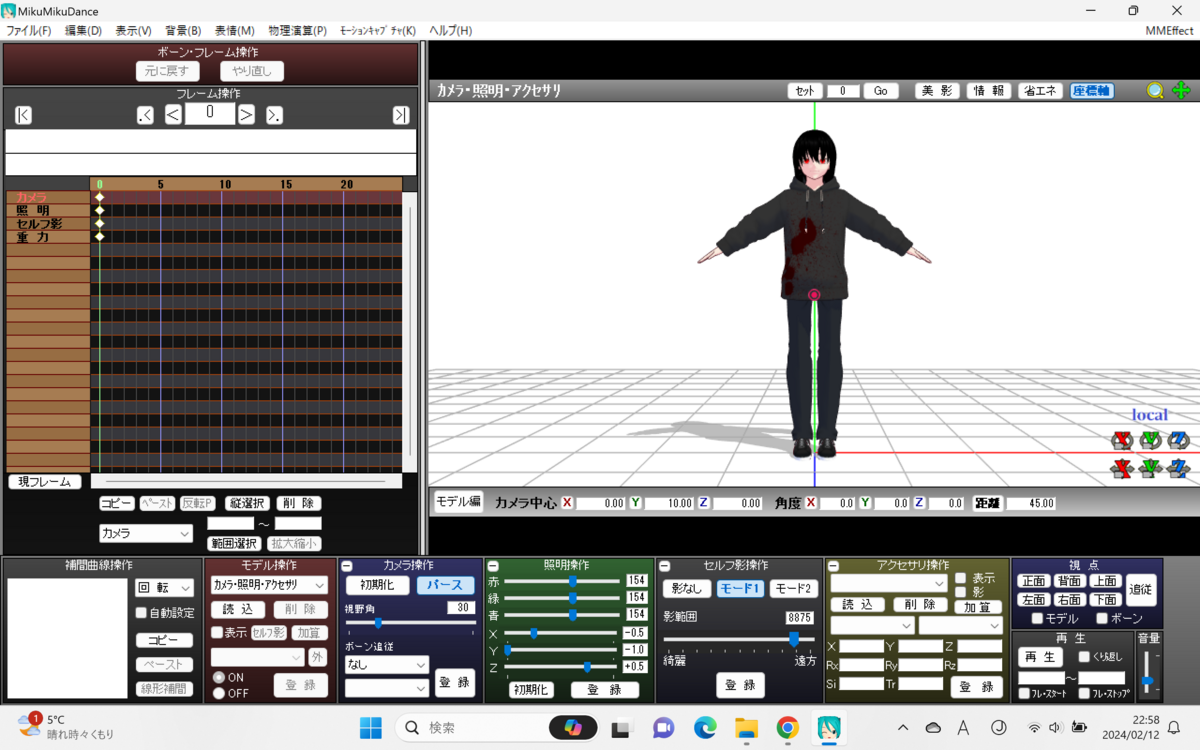Open the ファイル(F) menu
The height and width of the screenshot is (750, 1200).
click(29, 31)
